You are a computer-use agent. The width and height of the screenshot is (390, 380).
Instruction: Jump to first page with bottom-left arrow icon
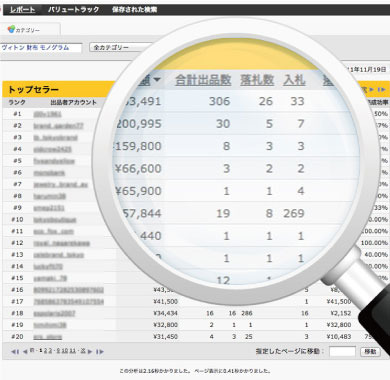tap(15, 351)
